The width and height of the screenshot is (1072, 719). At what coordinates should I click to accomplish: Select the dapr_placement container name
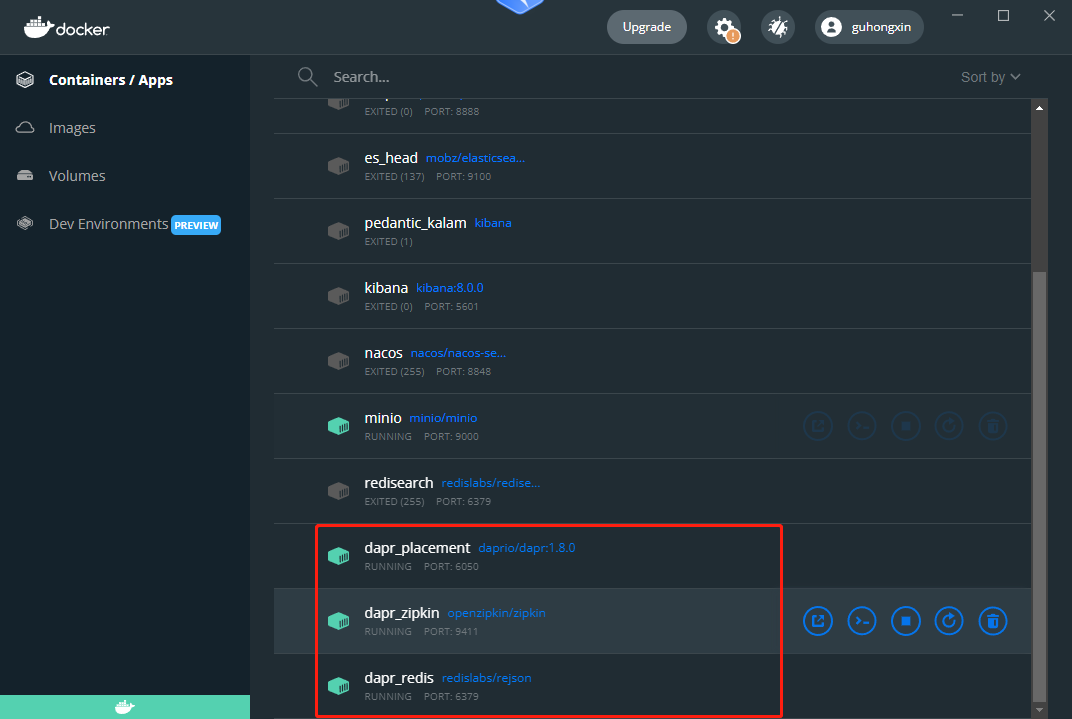(x=417, y=548)
